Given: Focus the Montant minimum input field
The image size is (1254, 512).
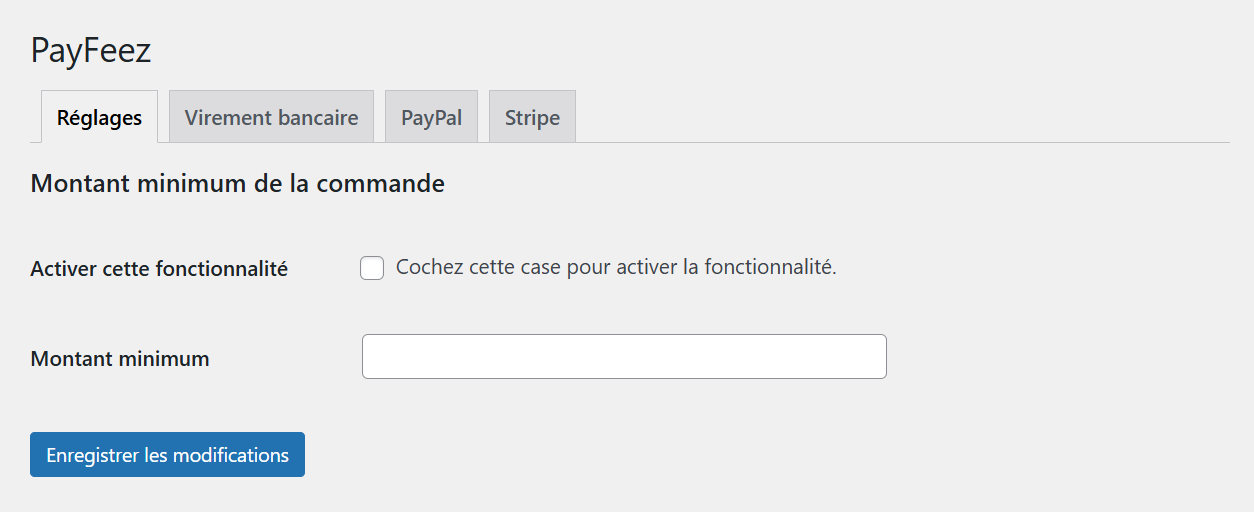Looking at the screenshot, I should (x=624, y=357).
